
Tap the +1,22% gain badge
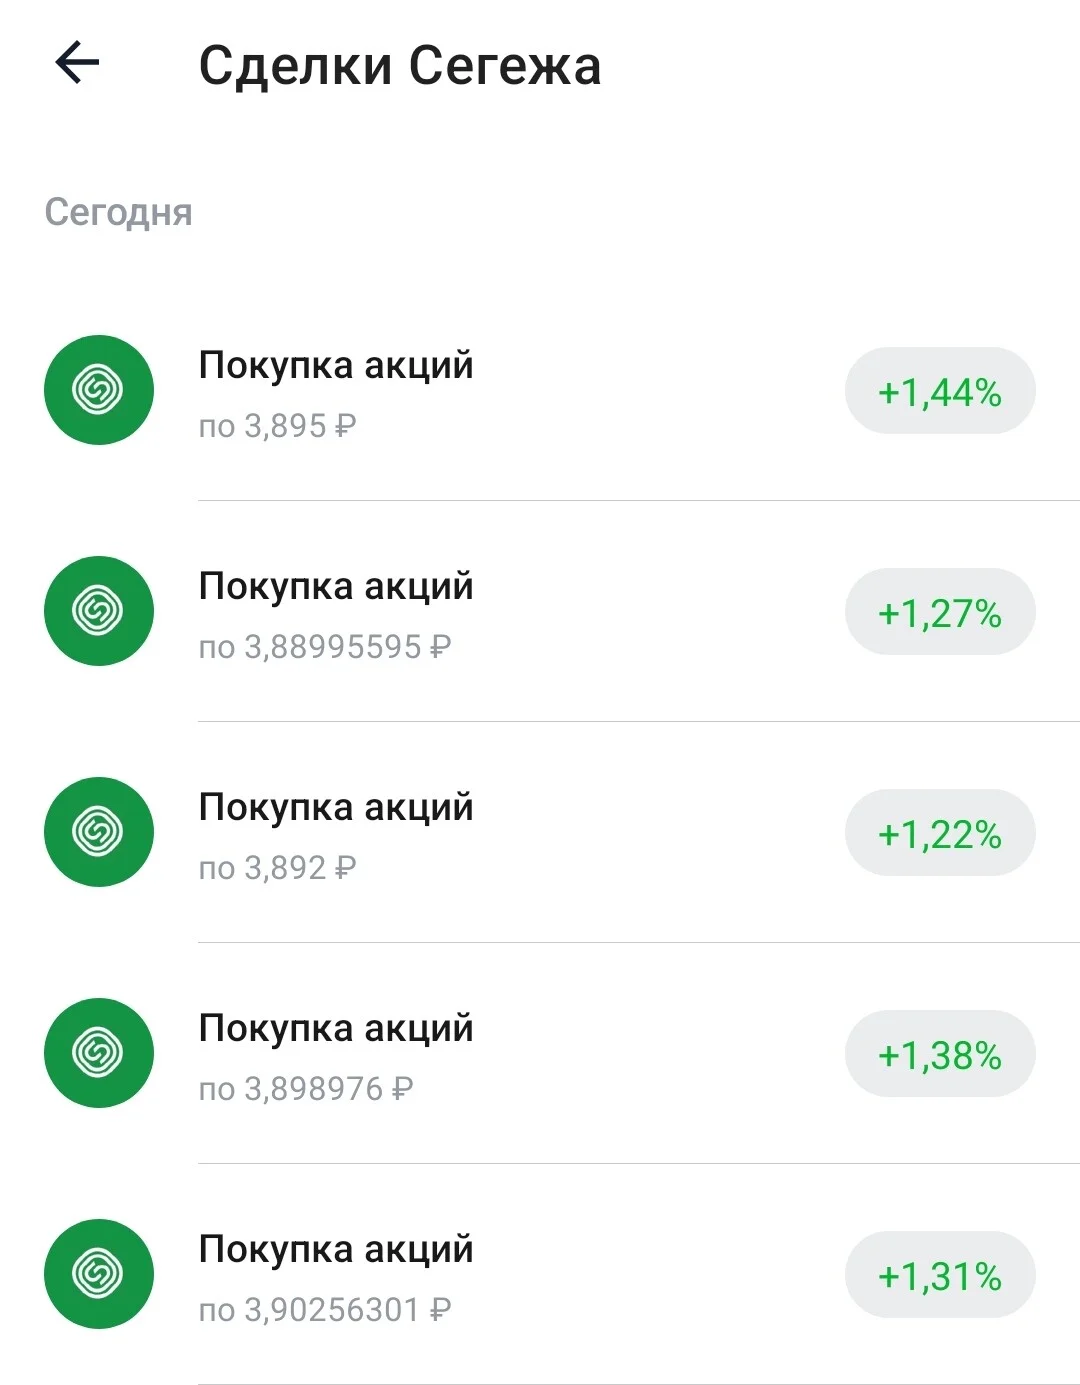pos(940,833)
